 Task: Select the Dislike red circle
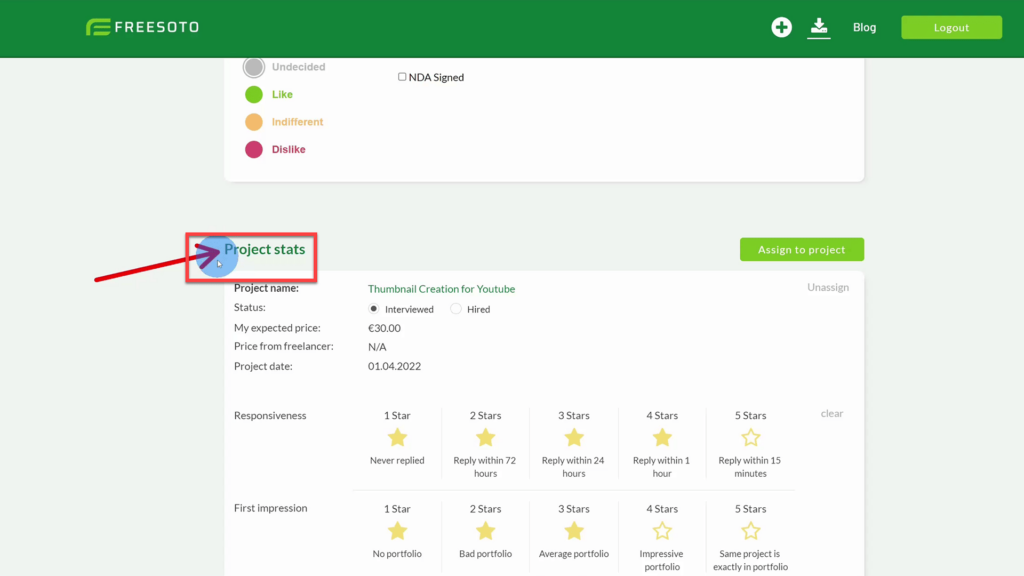254,149
